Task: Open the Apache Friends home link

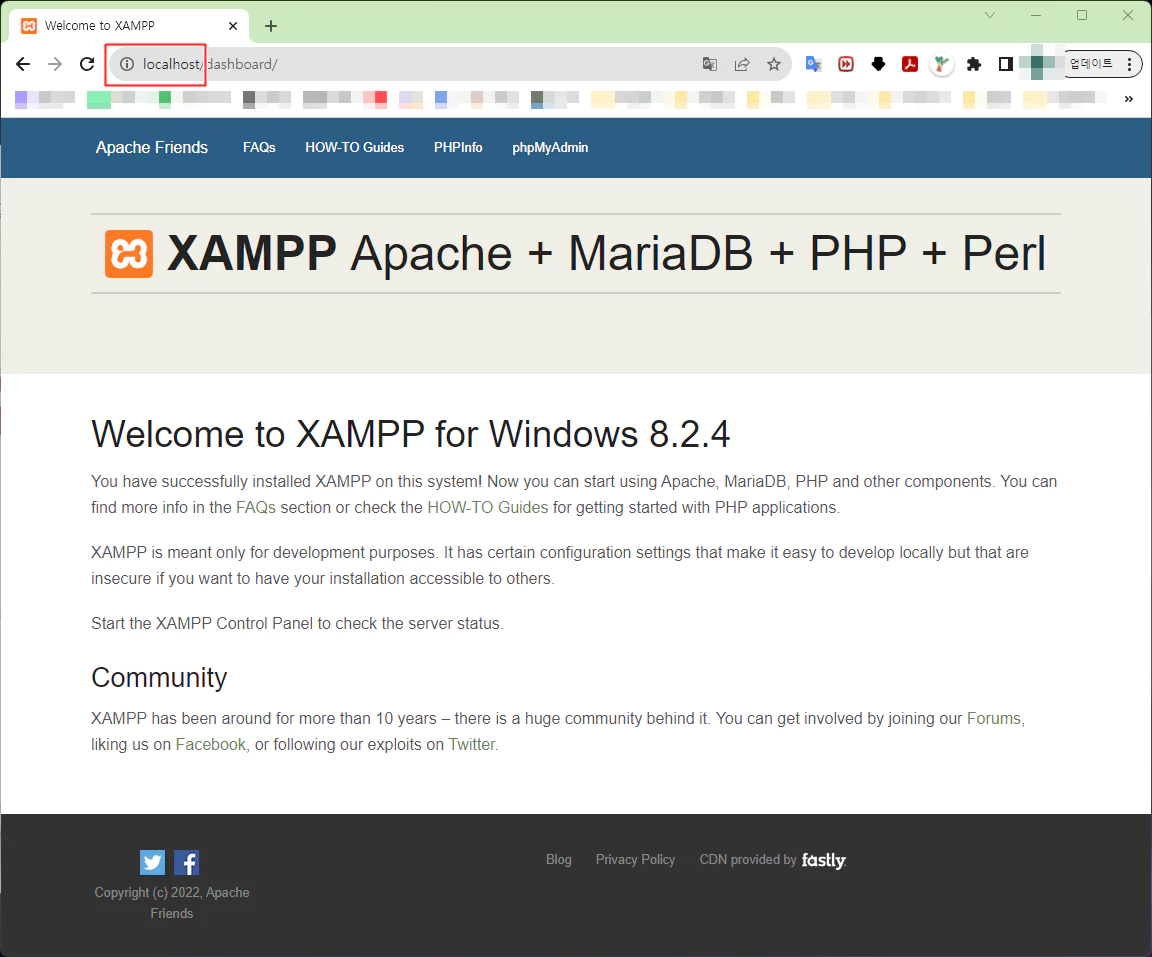Action: tap(151, 148)
